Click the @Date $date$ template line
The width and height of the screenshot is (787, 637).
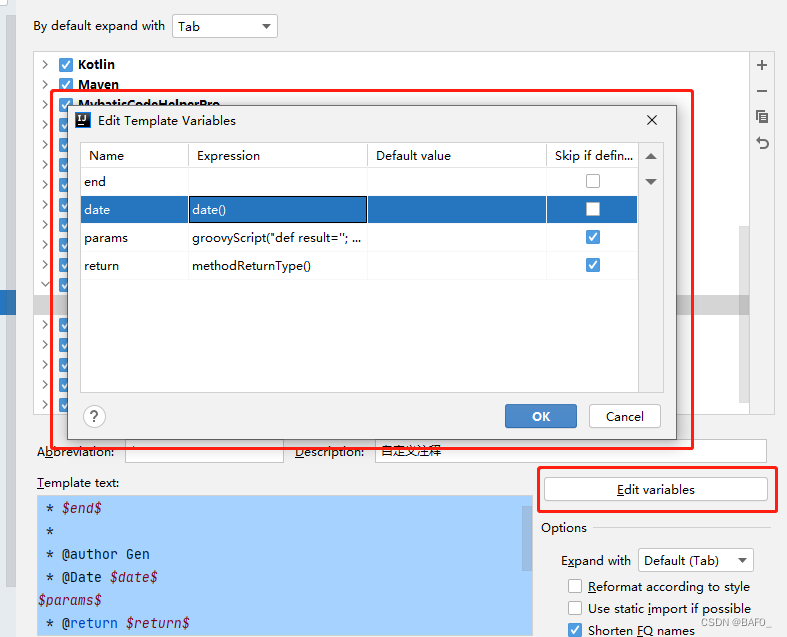[x=102, y=577]
